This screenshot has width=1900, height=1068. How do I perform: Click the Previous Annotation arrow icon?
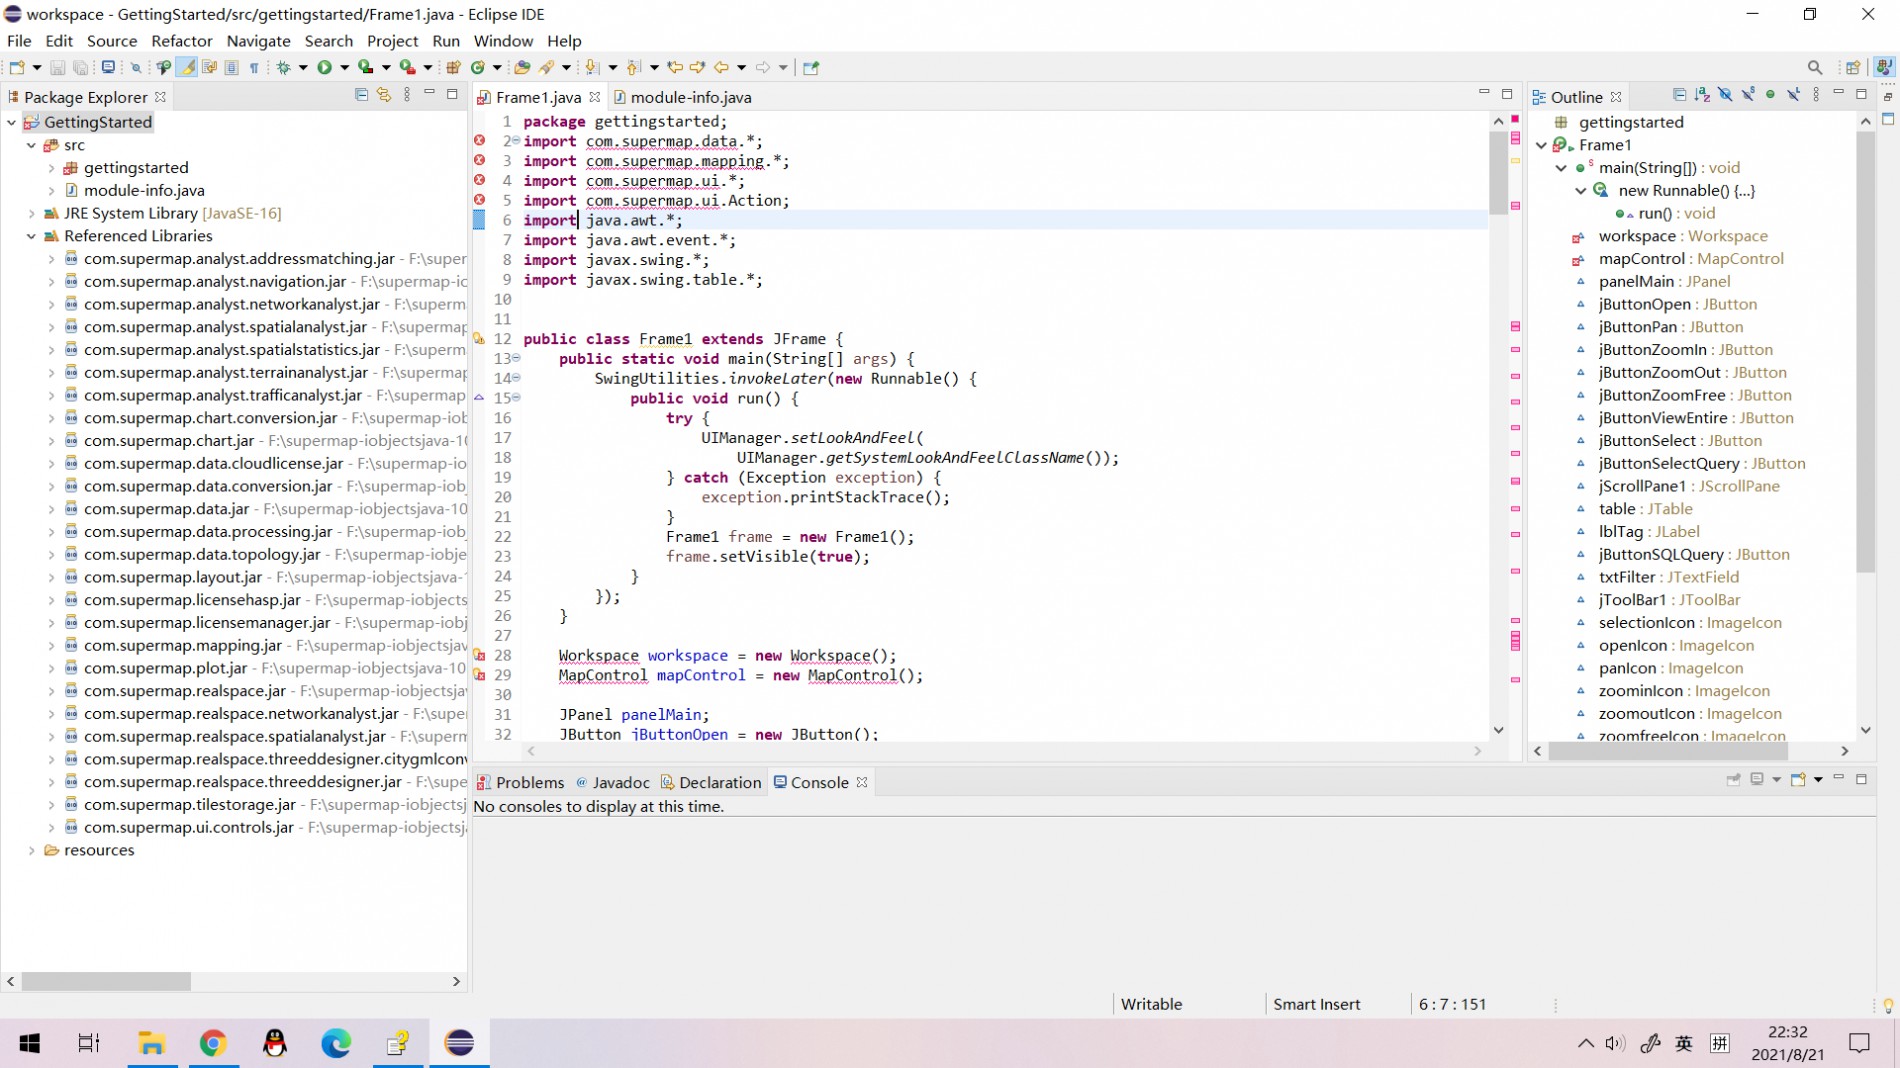tap(633, 68)
